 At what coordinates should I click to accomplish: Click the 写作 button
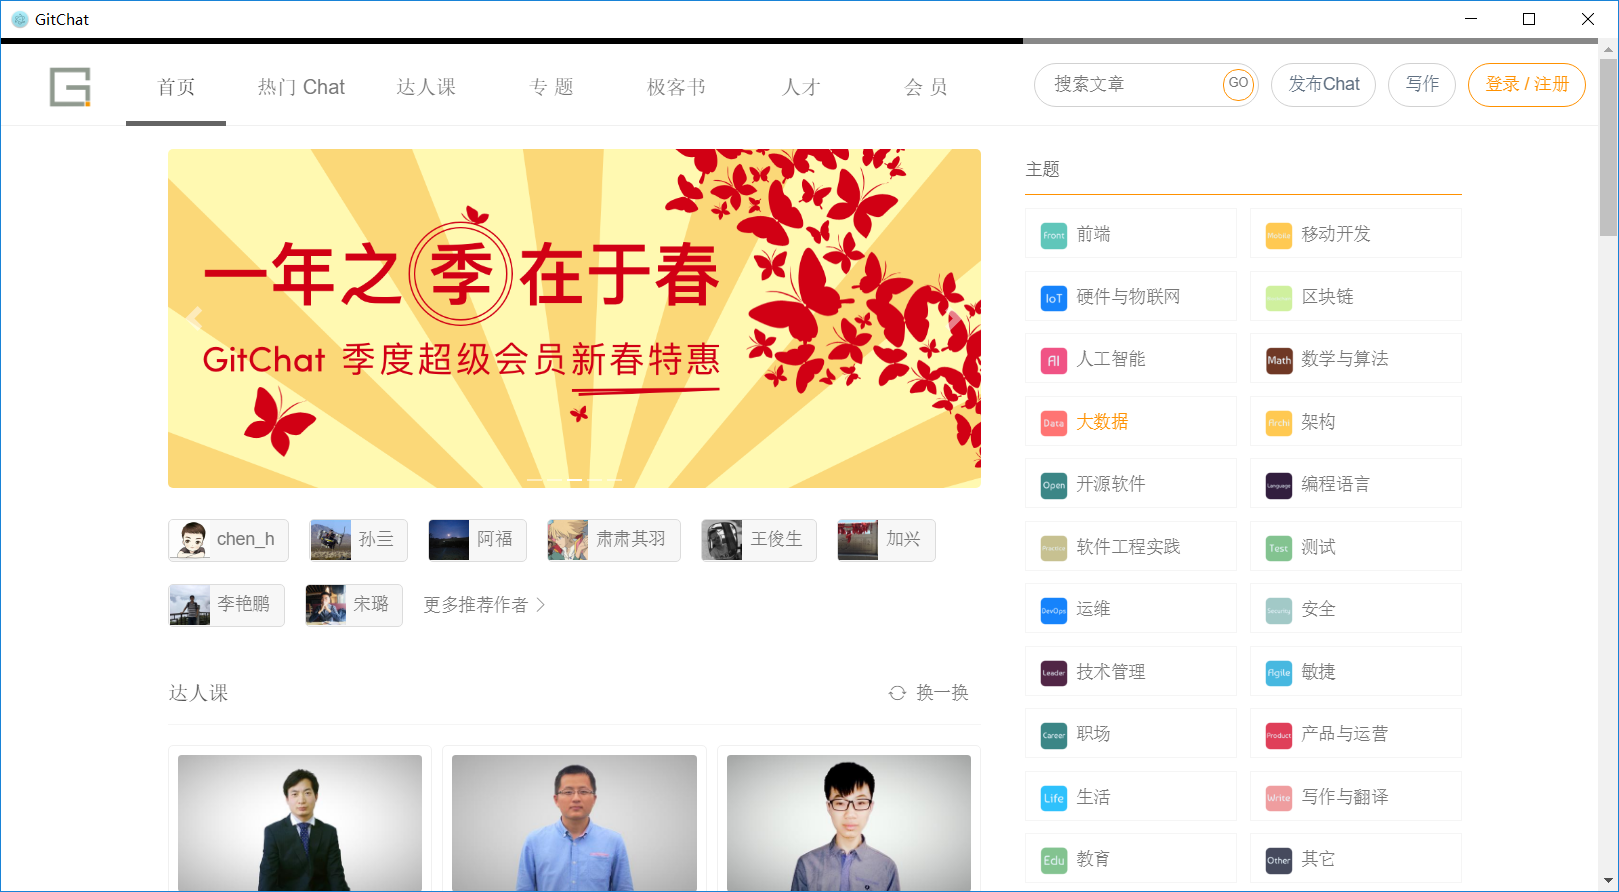pos(1422,84)
